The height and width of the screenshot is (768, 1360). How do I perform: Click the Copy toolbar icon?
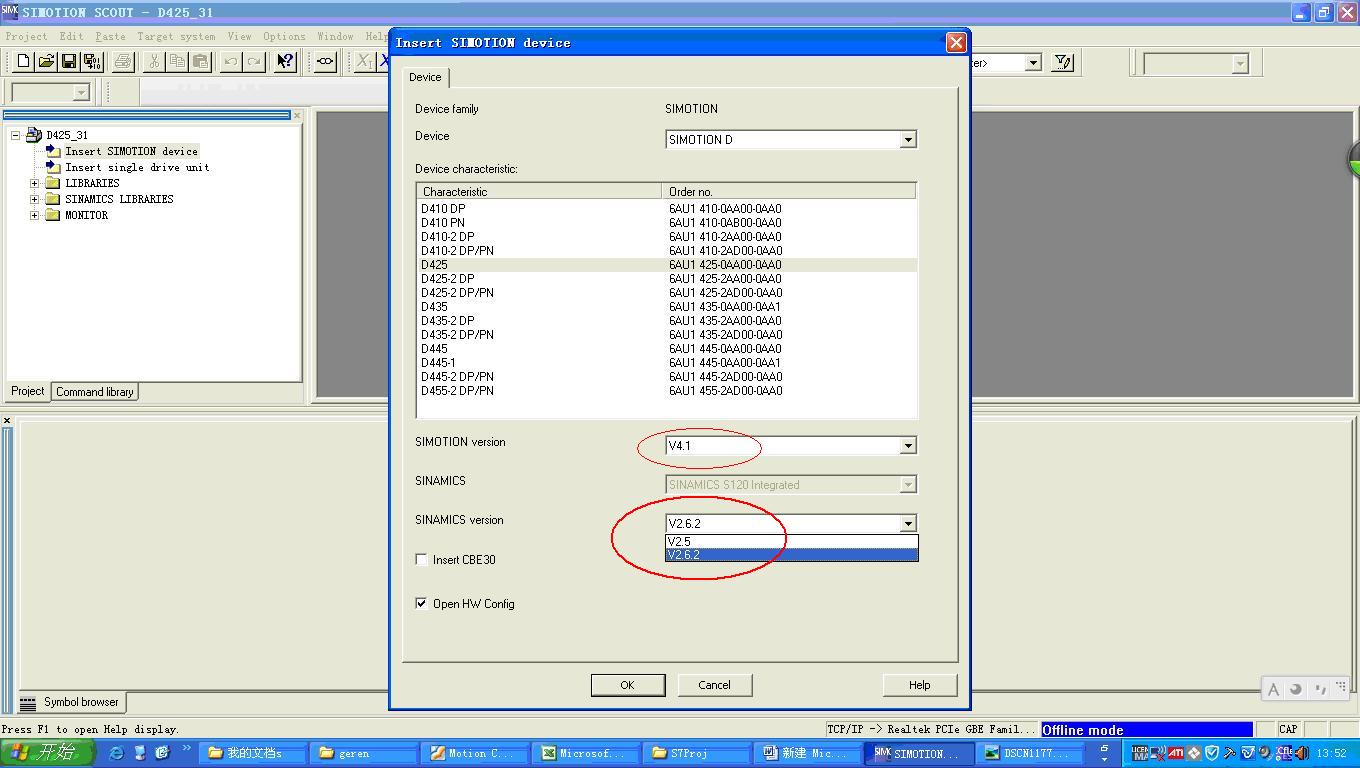(x=177, y=62)
